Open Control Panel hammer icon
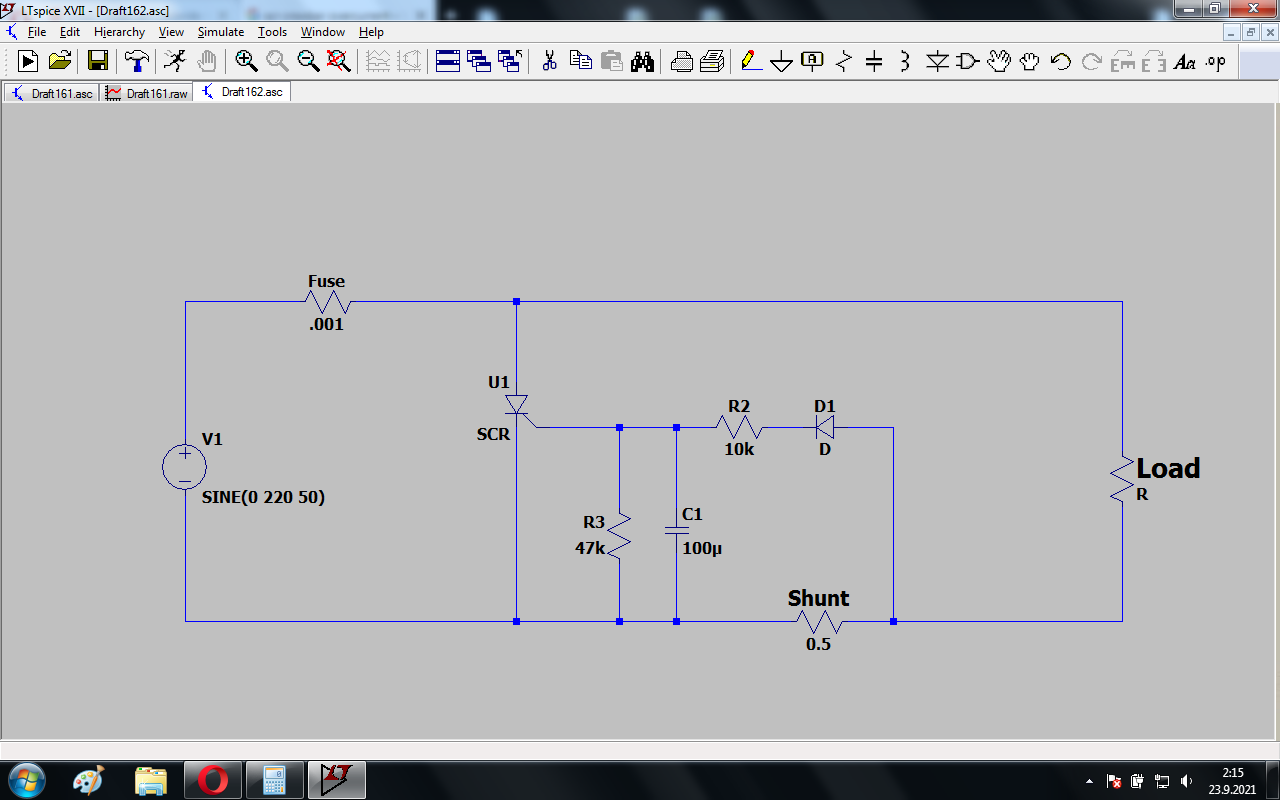Image resolution: width=1280 pixels, height=800 pixels. pos(137,61)
